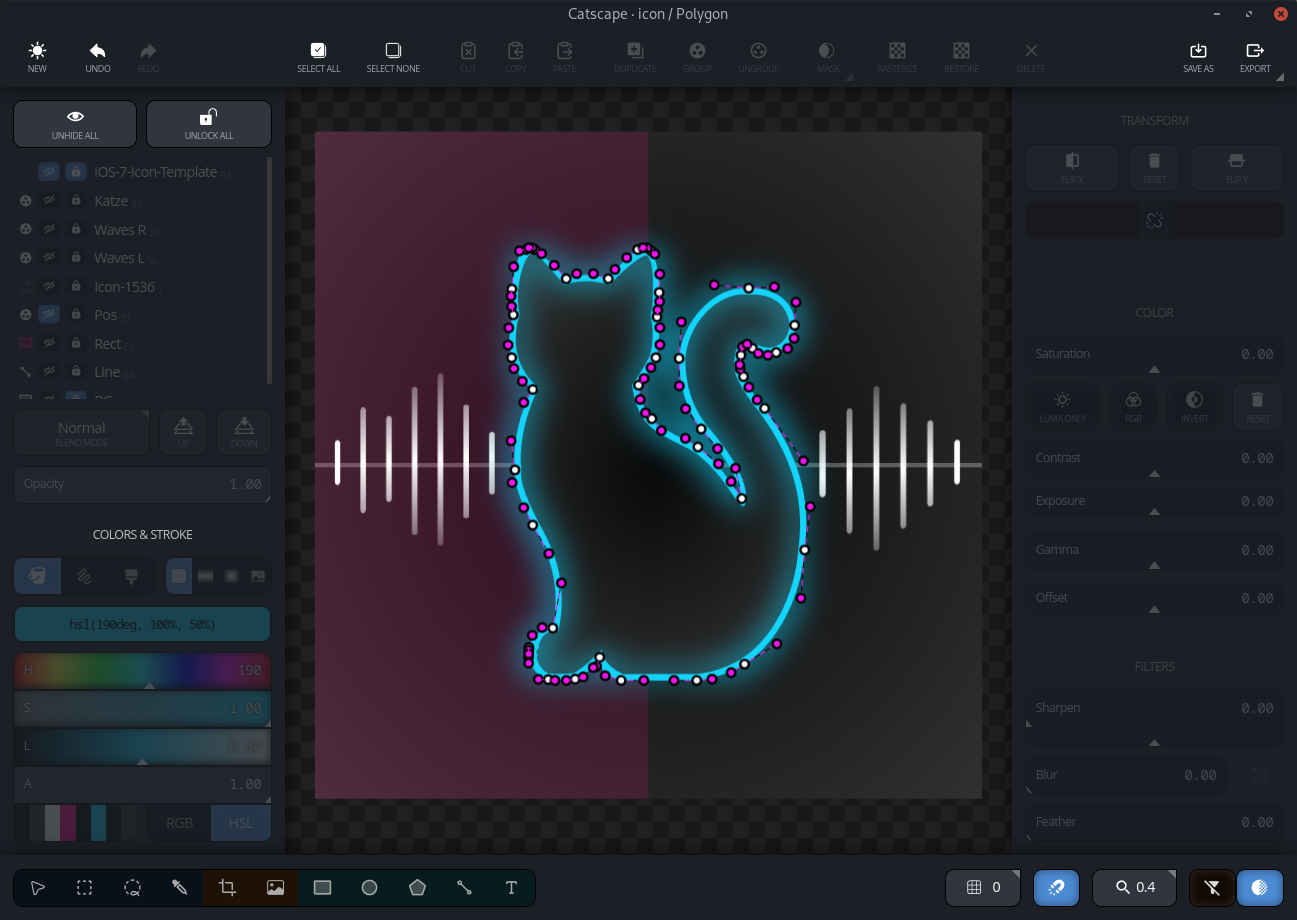The height and width of the screenshot is (920, 1297).
Task: Open Save As
Action: click(x=1198, y=58)
